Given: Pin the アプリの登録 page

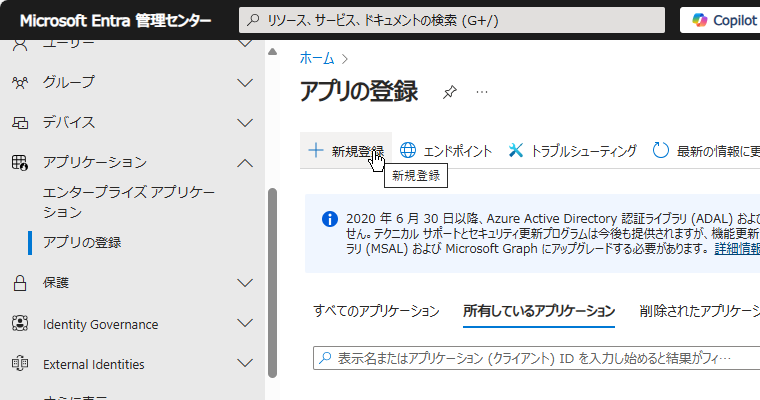Looking at the screenshot, I should pyautogui.click(x=450, y=92).
